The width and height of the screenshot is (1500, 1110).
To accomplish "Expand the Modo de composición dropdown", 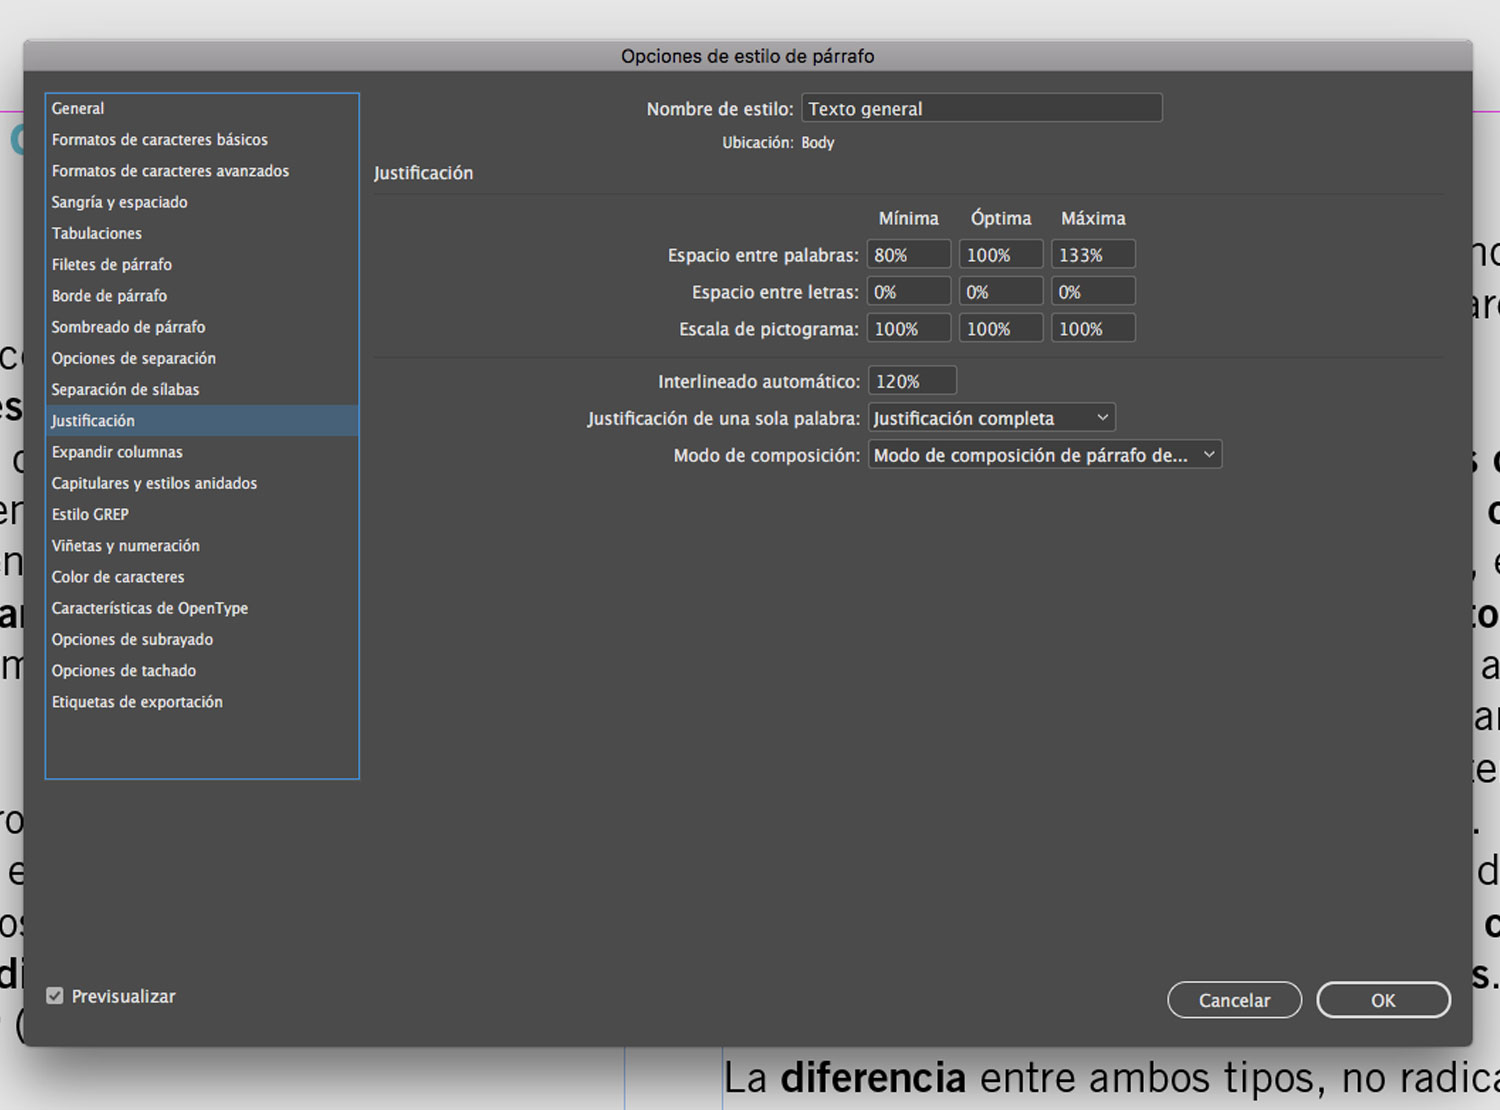I will click(1044, 455).
